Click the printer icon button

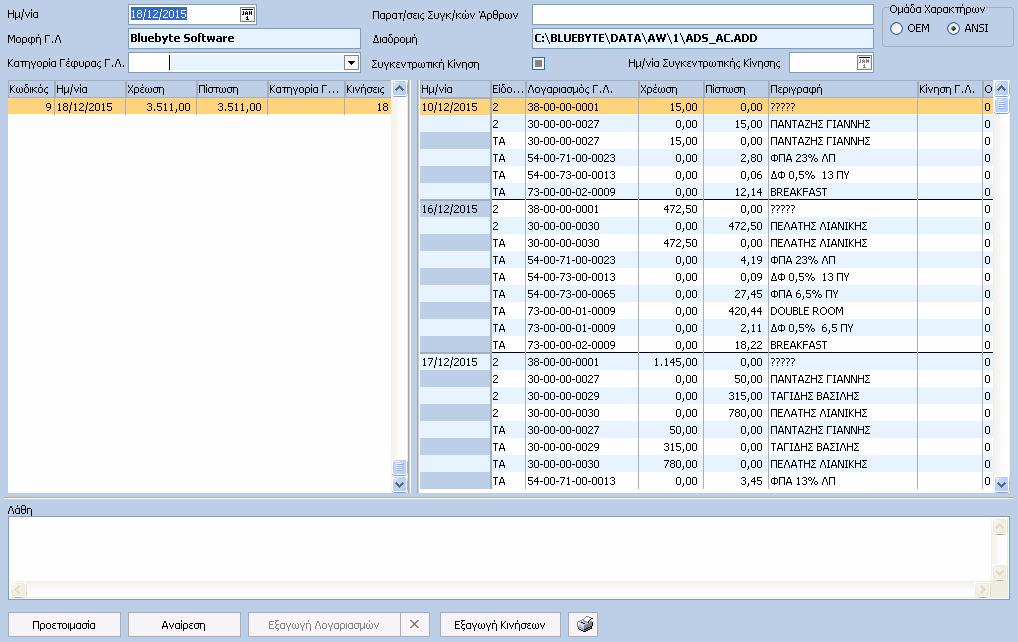584,624
